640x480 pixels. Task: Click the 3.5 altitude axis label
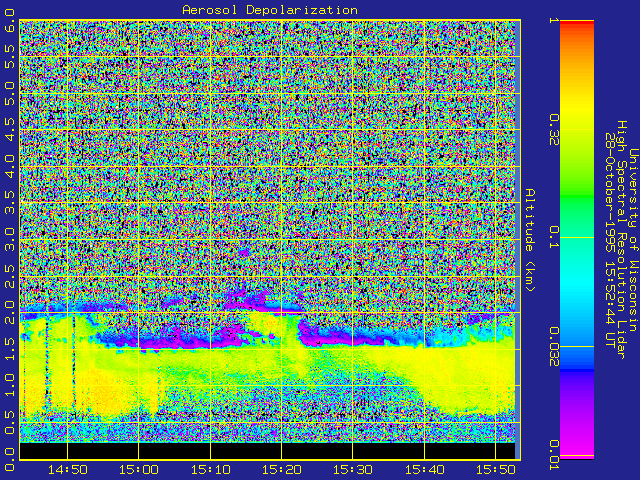click(10, 203)
